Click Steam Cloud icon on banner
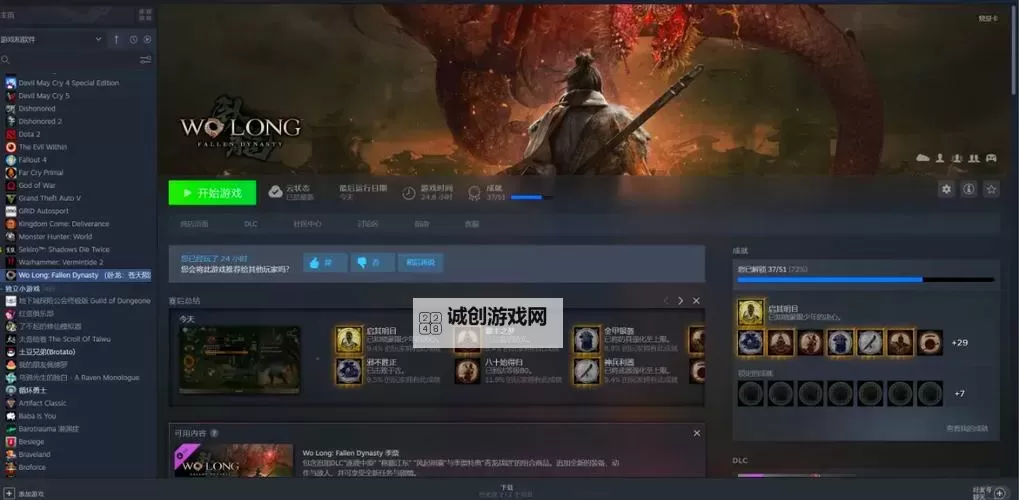This screenshot has width=1019, height=500. 923,158
